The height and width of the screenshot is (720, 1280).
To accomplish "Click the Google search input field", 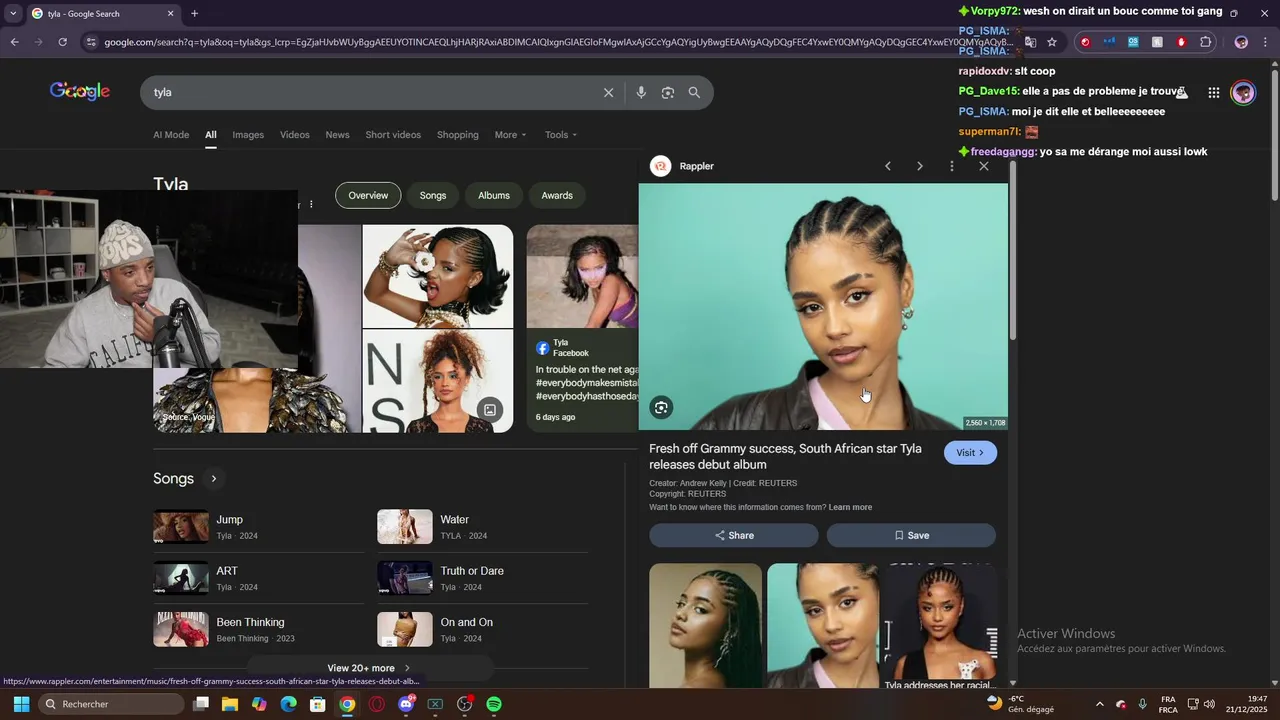I will coord(370,92).
